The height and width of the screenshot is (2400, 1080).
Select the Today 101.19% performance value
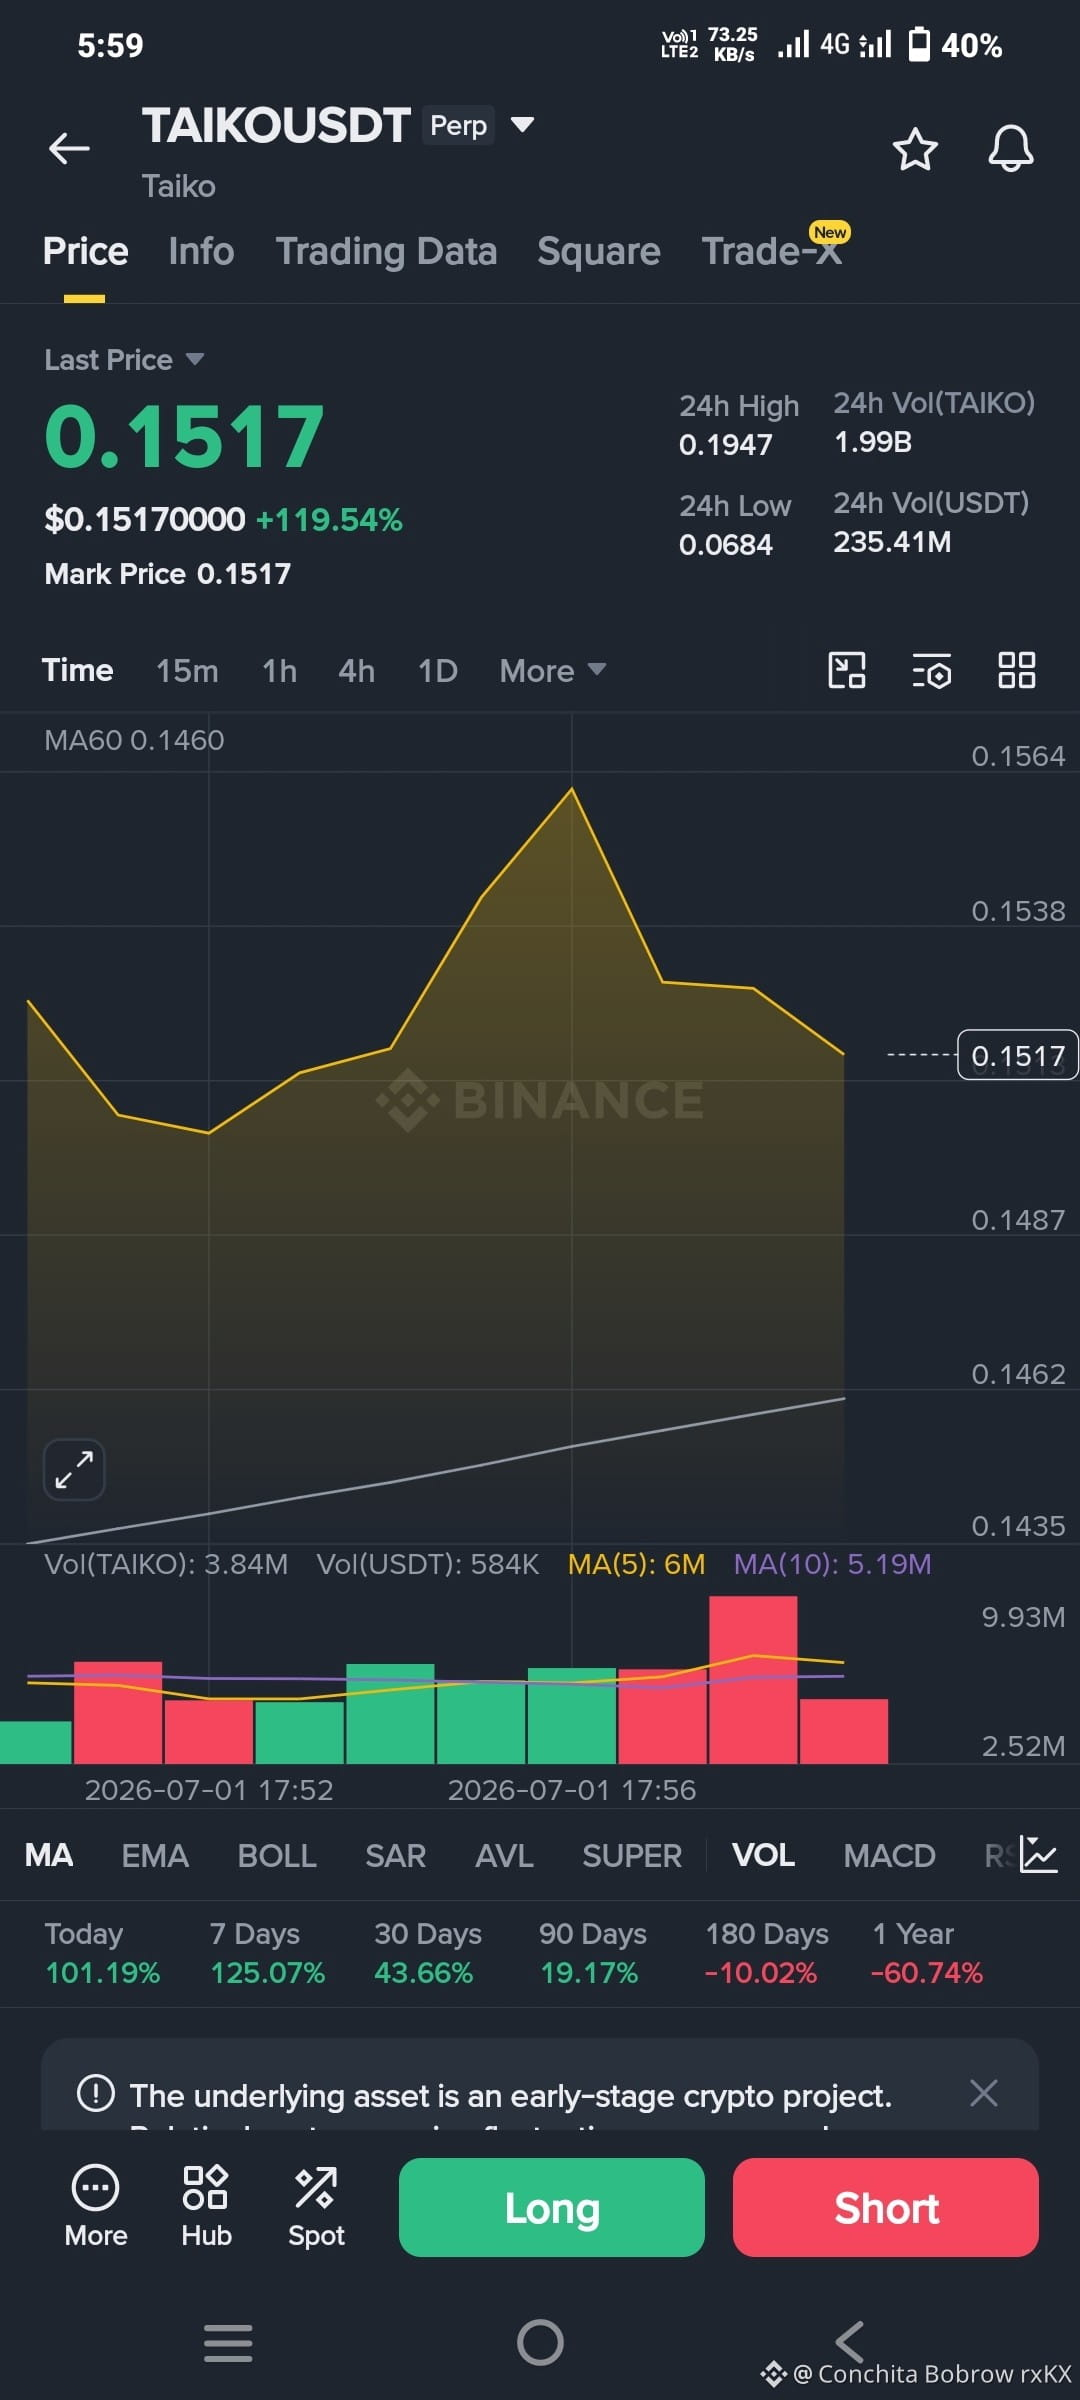click(x=102, y=1972)
